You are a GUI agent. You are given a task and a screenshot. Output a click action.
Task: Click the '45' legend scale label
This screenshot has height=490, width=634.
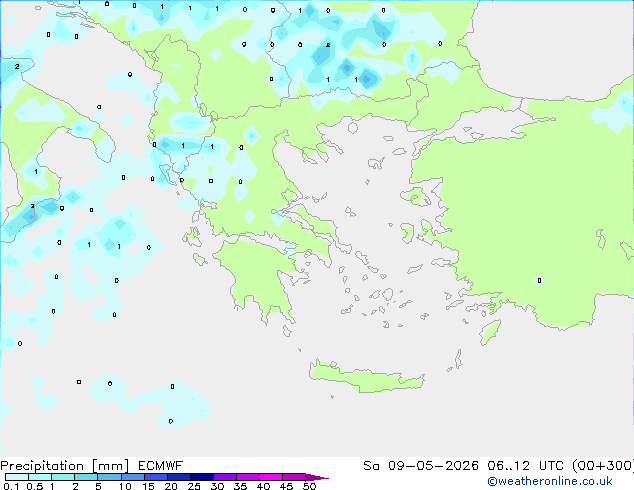[286, 486]
